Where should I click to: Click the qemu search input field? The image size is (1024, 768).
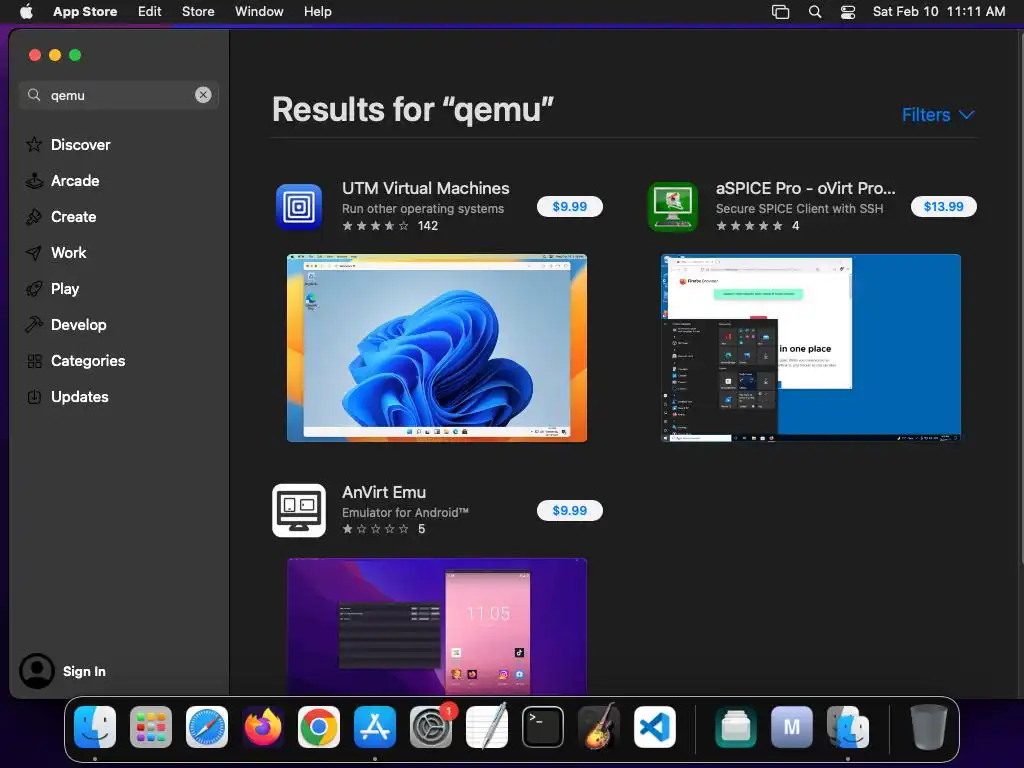[119, 95]
